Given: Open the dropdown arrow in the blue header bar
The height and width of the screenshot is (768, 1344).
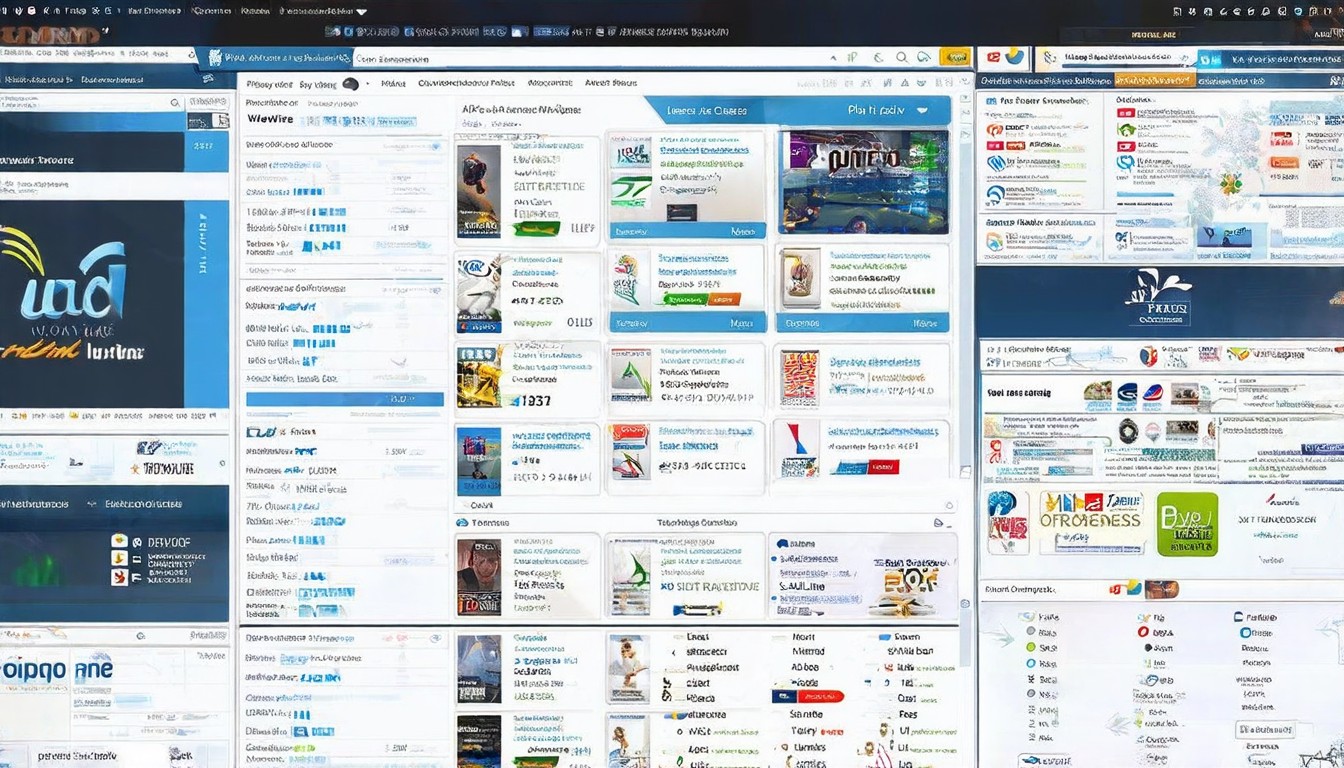Looking at the screenshot, I should click(921, 110).
